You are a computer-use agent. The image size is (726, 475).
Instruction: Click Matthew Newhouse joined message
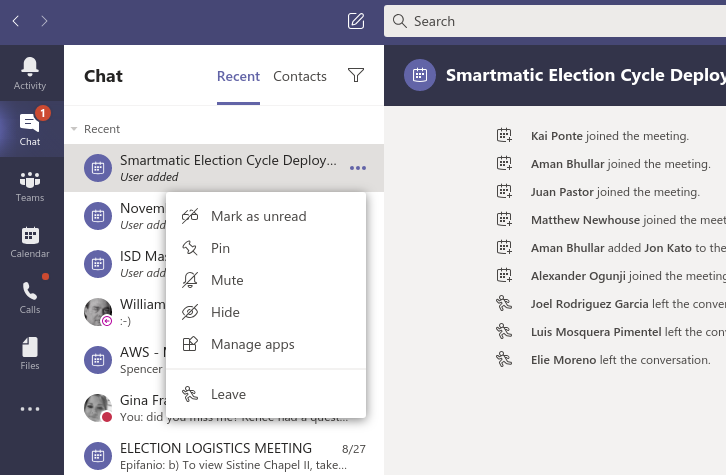pos(628,220)
